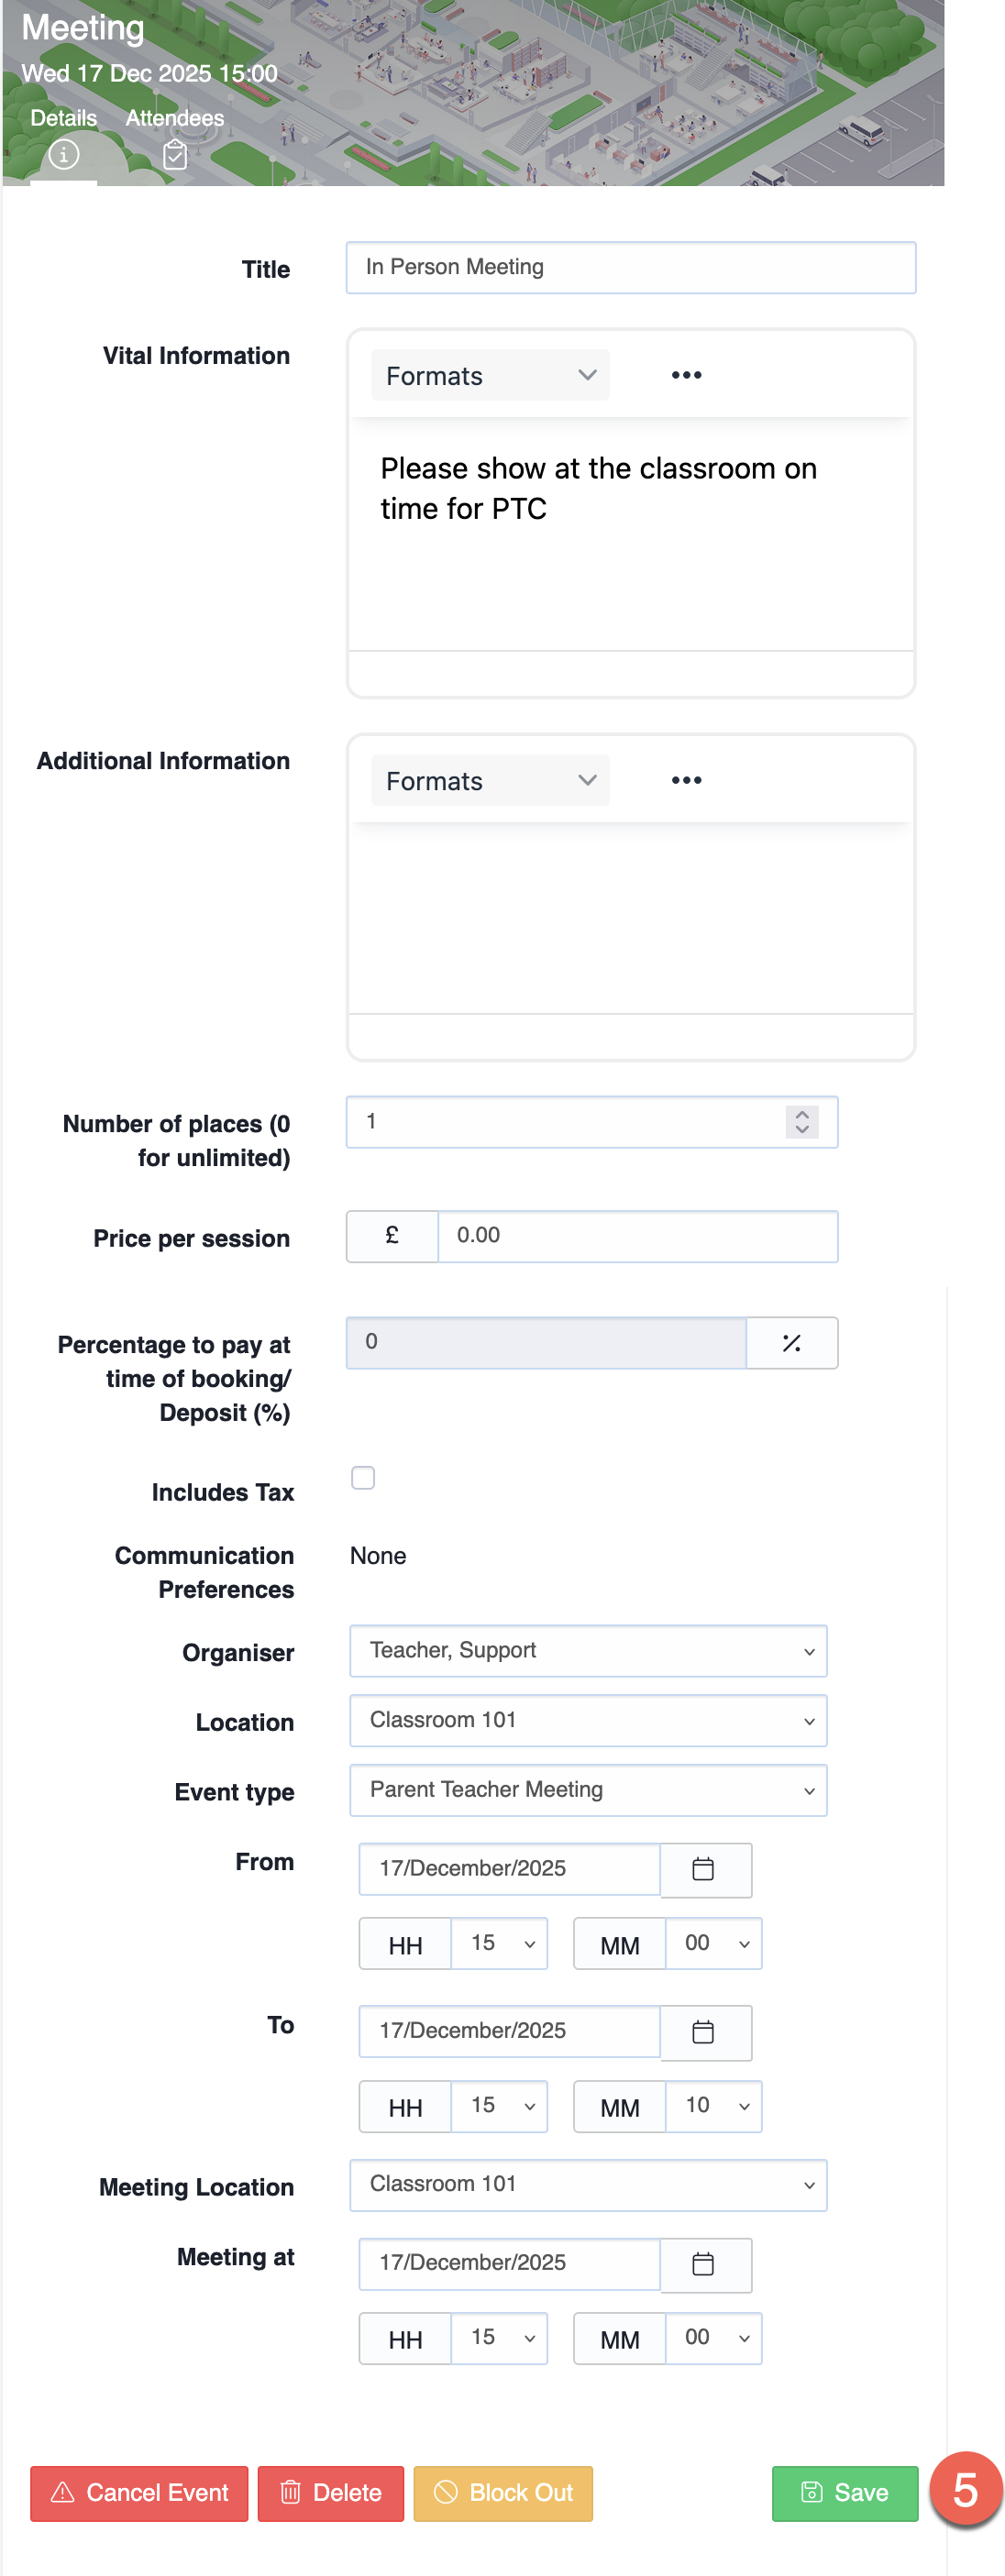
Task: Click more options in Vital Information editor
Action: [x=686, y=375]
